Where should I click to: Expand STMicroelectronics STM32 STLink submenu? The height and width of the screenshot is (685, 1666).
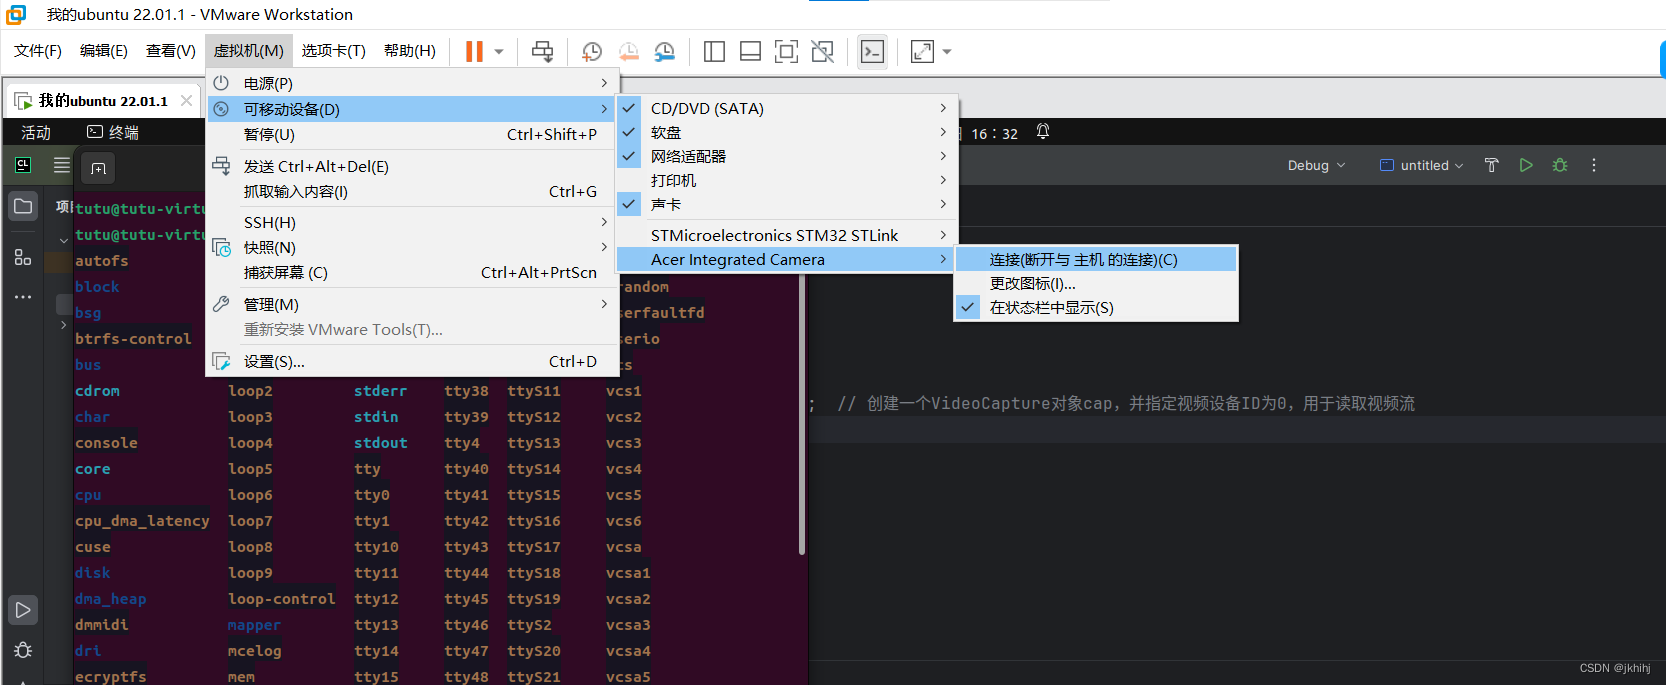coord(788,235)
